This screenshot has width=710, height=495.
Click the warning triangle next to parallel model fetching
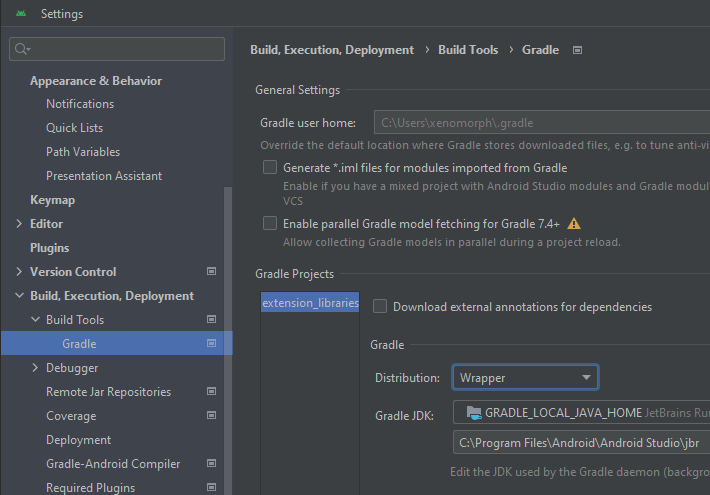[x=574, y=224]
